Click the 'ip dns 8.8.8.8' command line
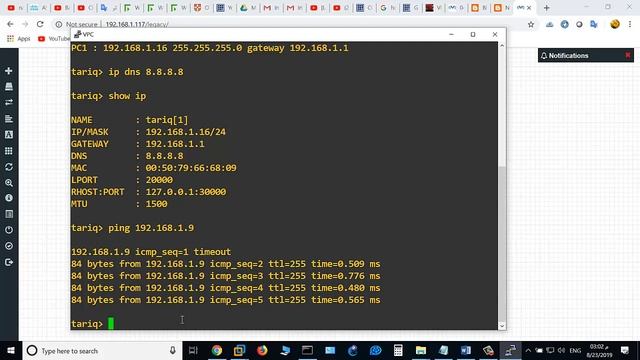 [x=127, y=72]
